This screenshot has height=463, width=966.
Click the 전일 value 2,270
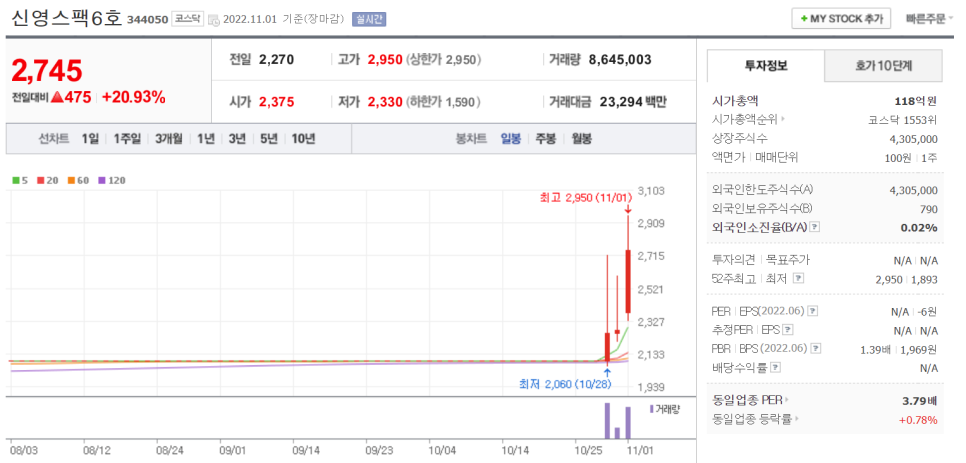tap(277, 60)
